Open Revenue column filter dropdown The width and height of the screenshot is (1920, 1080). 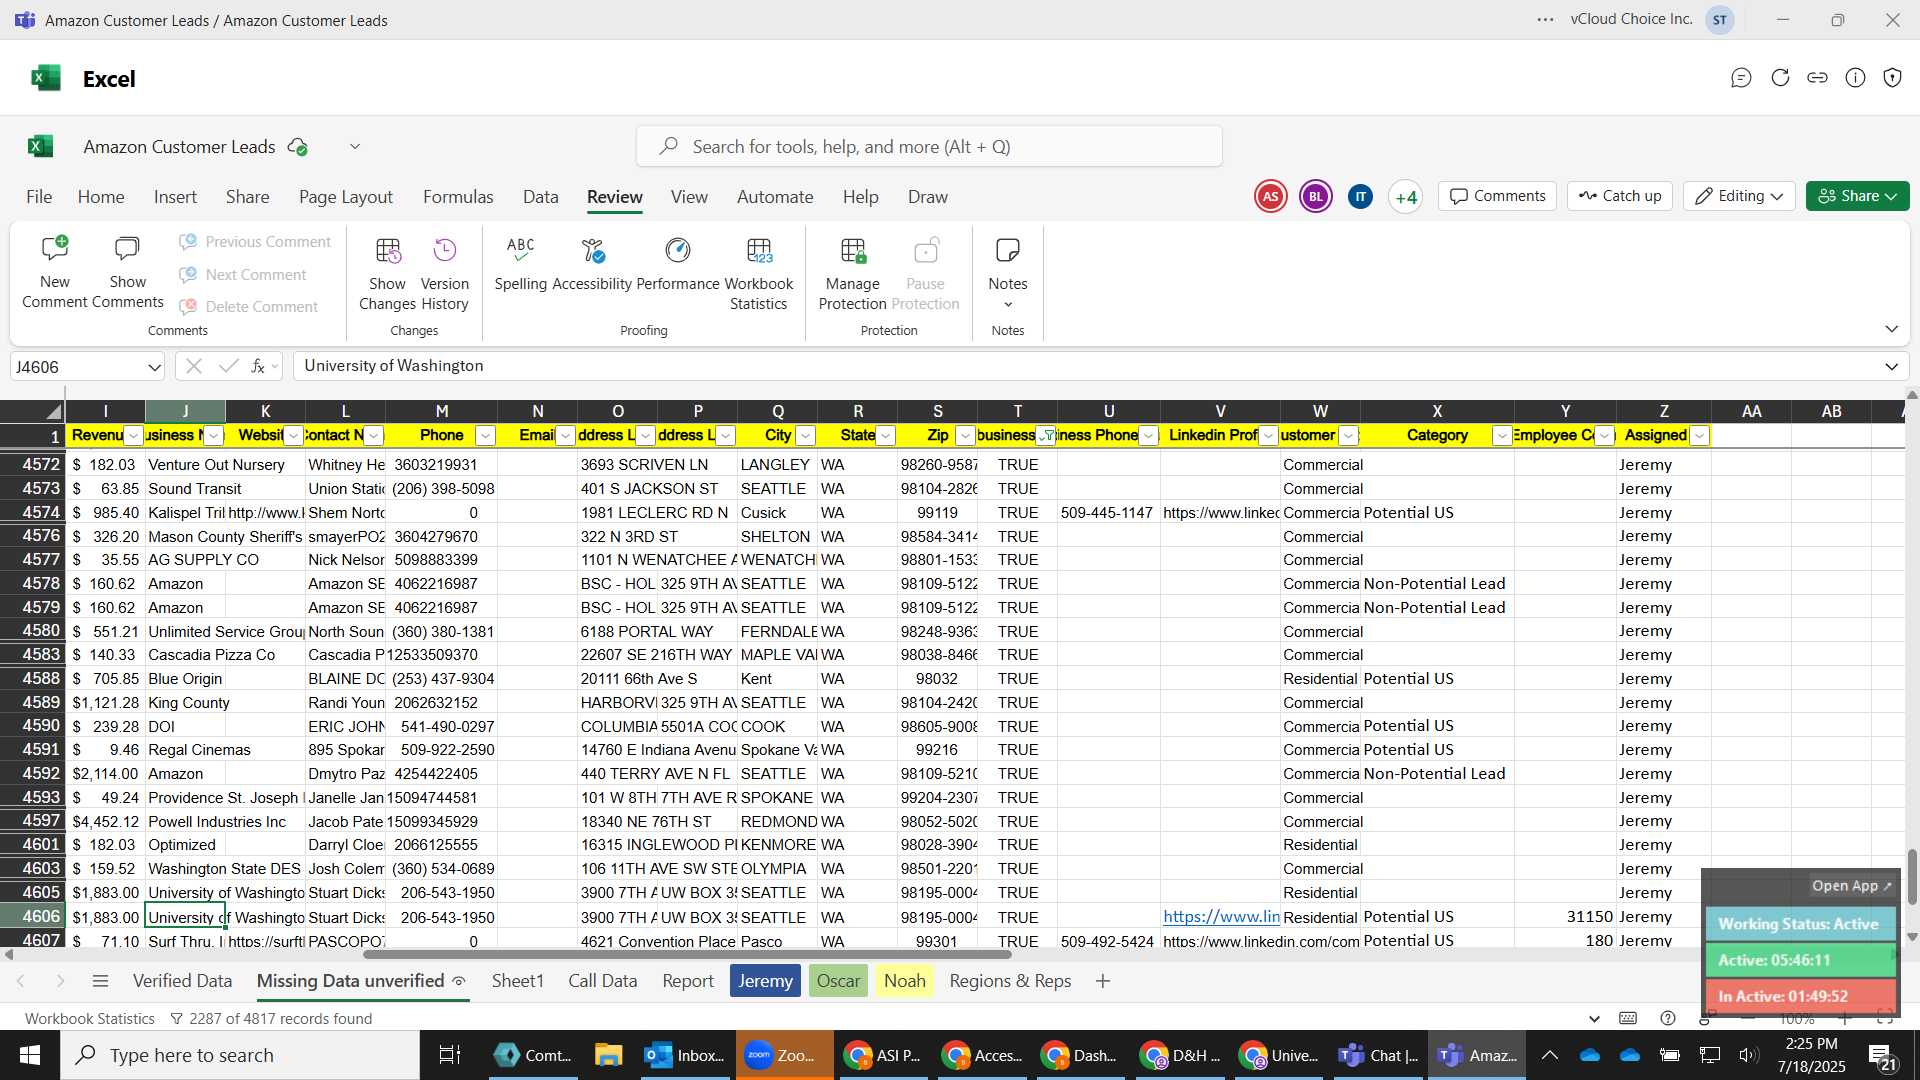(x=134, y=436)
